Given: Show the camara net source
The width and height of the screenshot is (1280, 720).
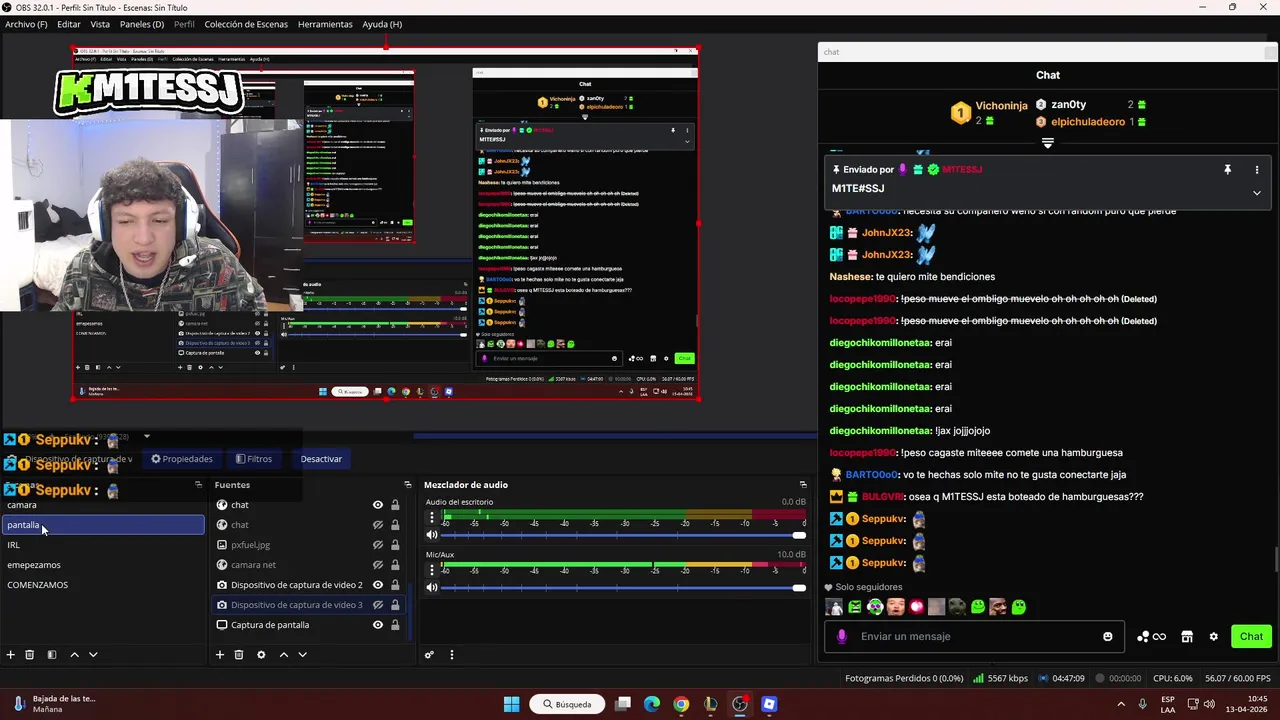Looking at the screenshot, I should pos(378,565).
